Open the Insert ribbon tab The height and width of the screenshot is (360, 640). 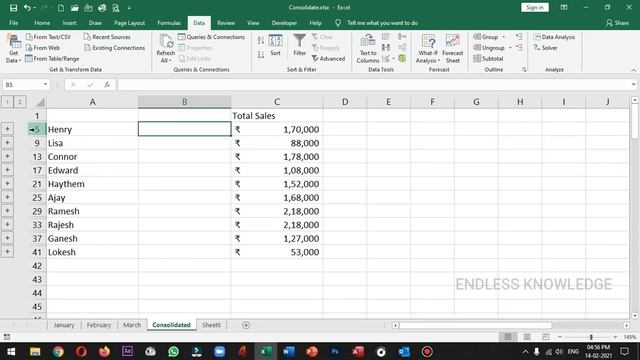(x=69, y=23)
